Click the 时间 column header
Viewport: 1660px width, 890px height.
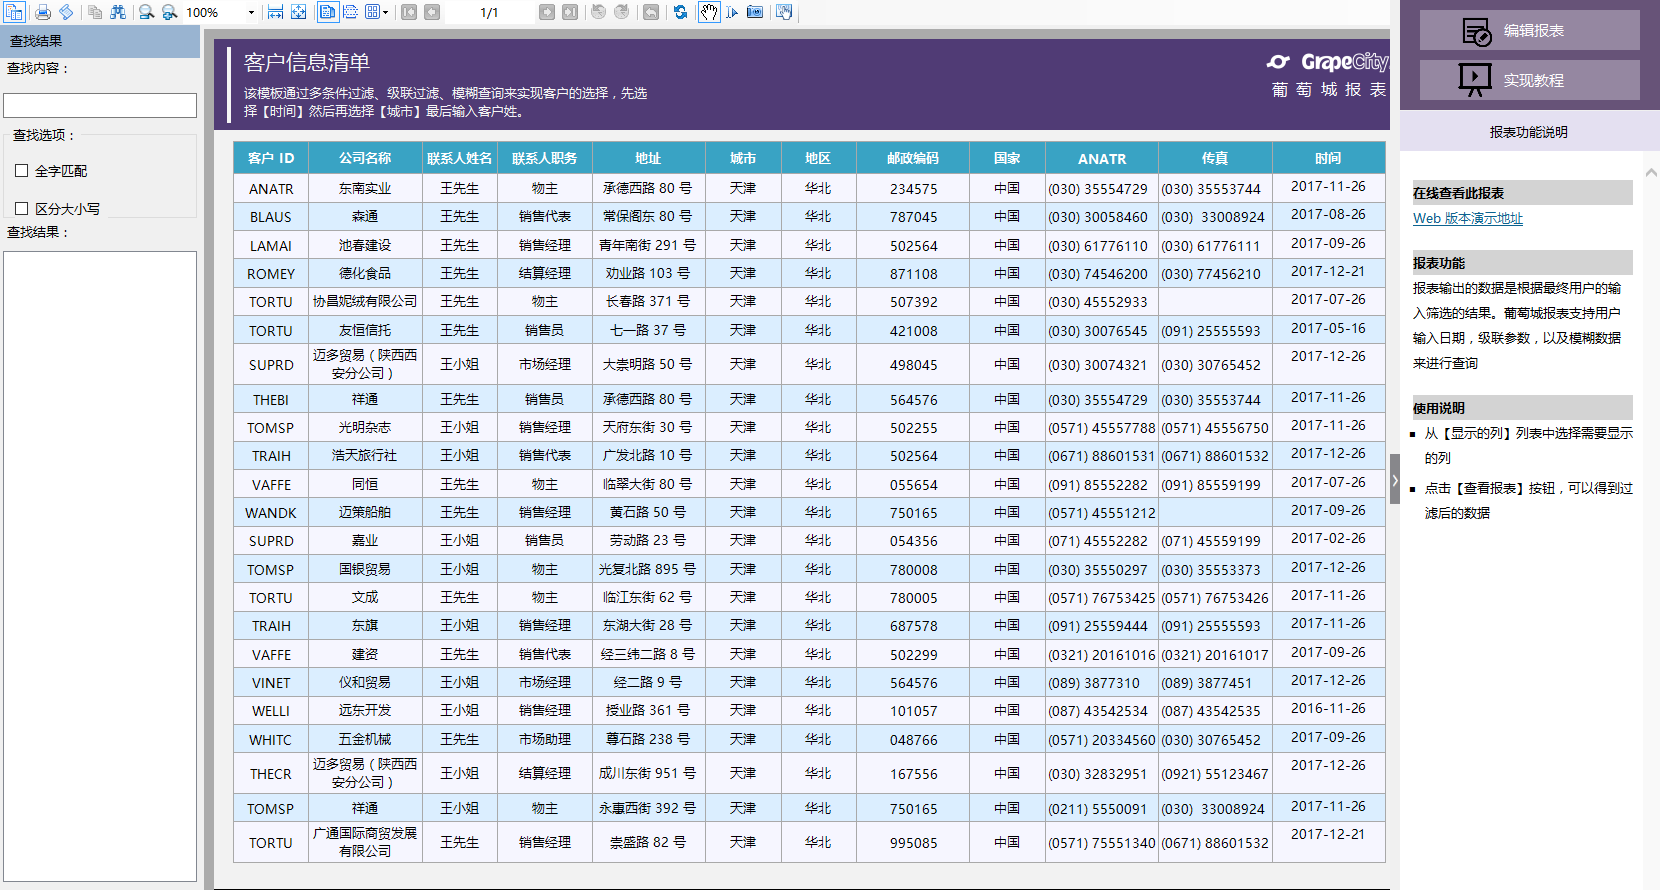[1328, 158]
